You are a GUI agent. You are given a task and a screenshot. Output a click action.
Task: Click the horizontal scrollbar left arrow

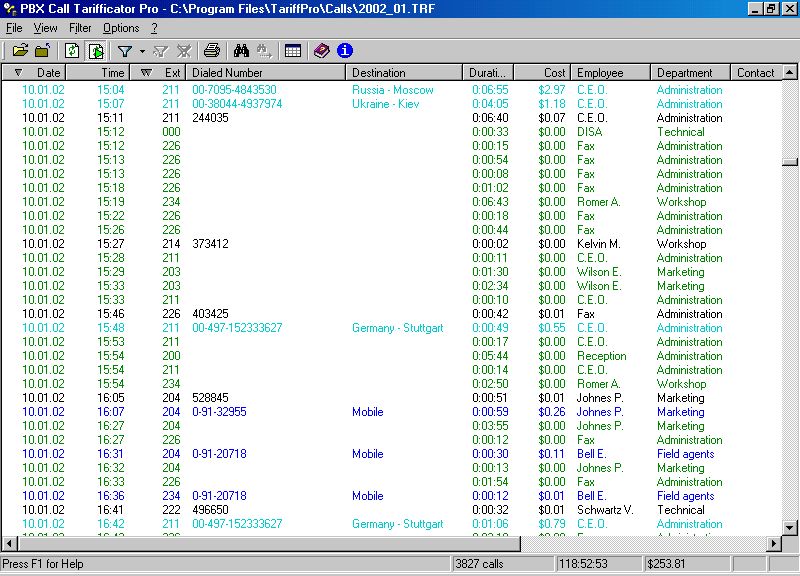click(10, 544)
